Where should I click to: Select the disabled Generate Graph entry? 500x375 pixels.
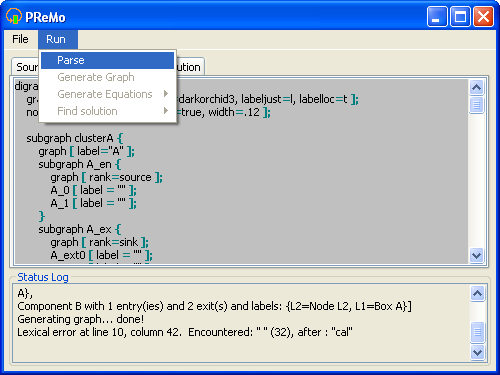[x=107, y=77]
